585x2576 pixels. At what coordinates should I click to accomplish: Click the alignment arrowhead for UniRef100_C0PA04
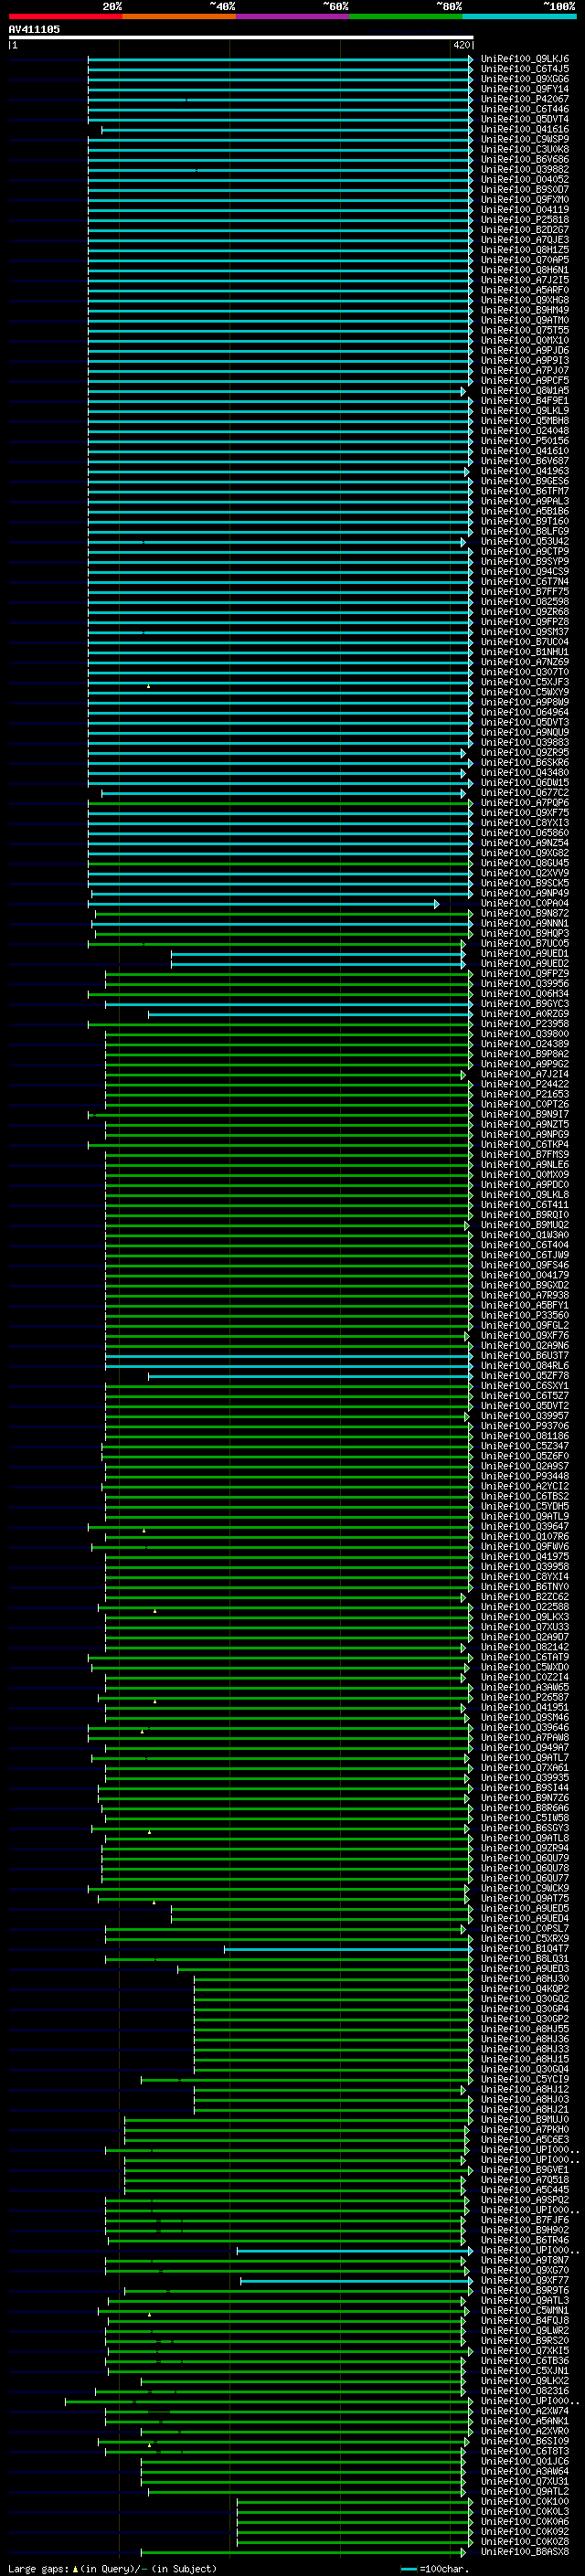tap(436, 904)
